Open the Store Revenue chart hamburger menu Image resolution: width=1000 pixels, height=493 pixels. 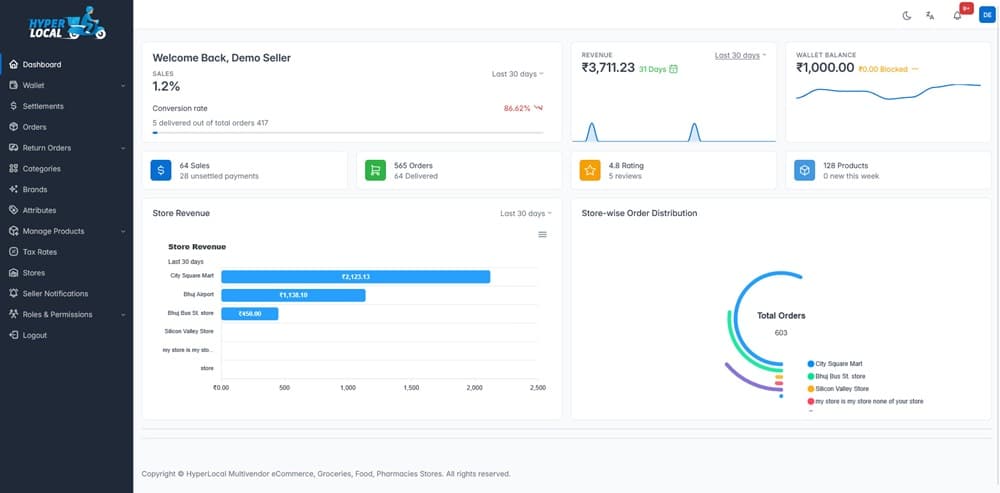[542, 234]
